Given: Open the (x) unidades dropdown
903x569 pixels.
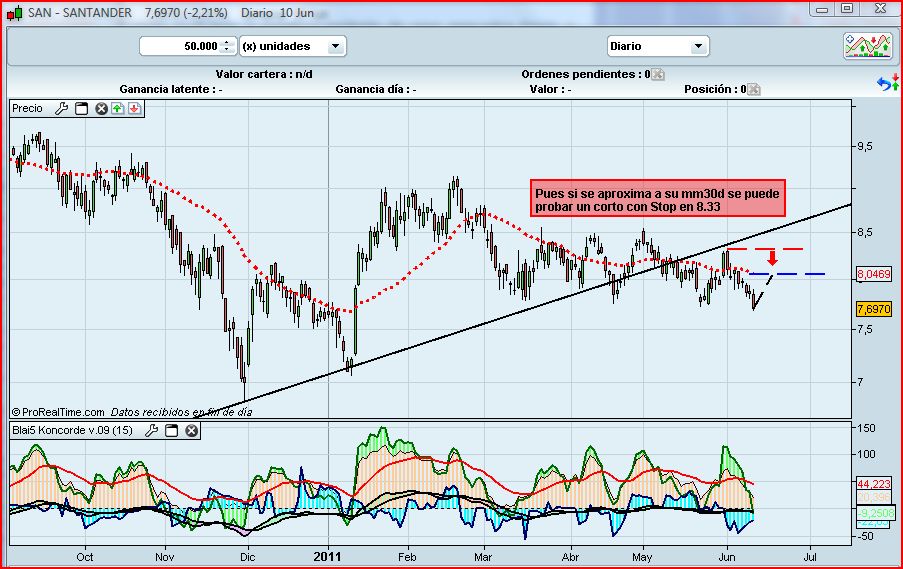Looking at the screenshot, I should [x=293, y=46].
